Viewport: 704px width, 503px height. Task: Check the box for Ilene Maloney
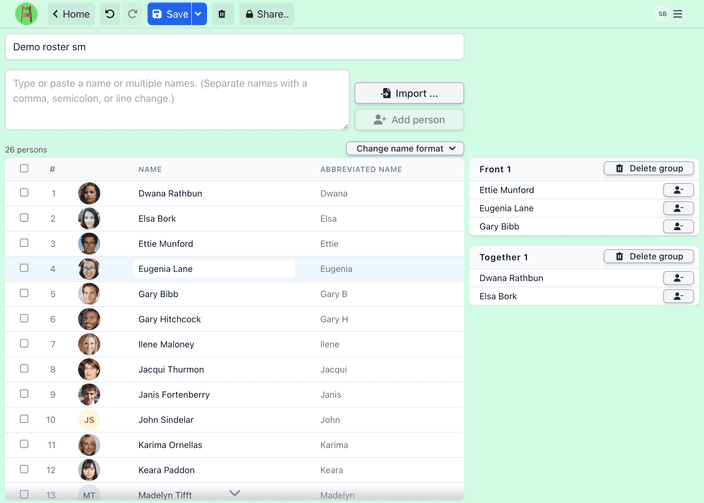pyautogui.click(x=24, y=343)
